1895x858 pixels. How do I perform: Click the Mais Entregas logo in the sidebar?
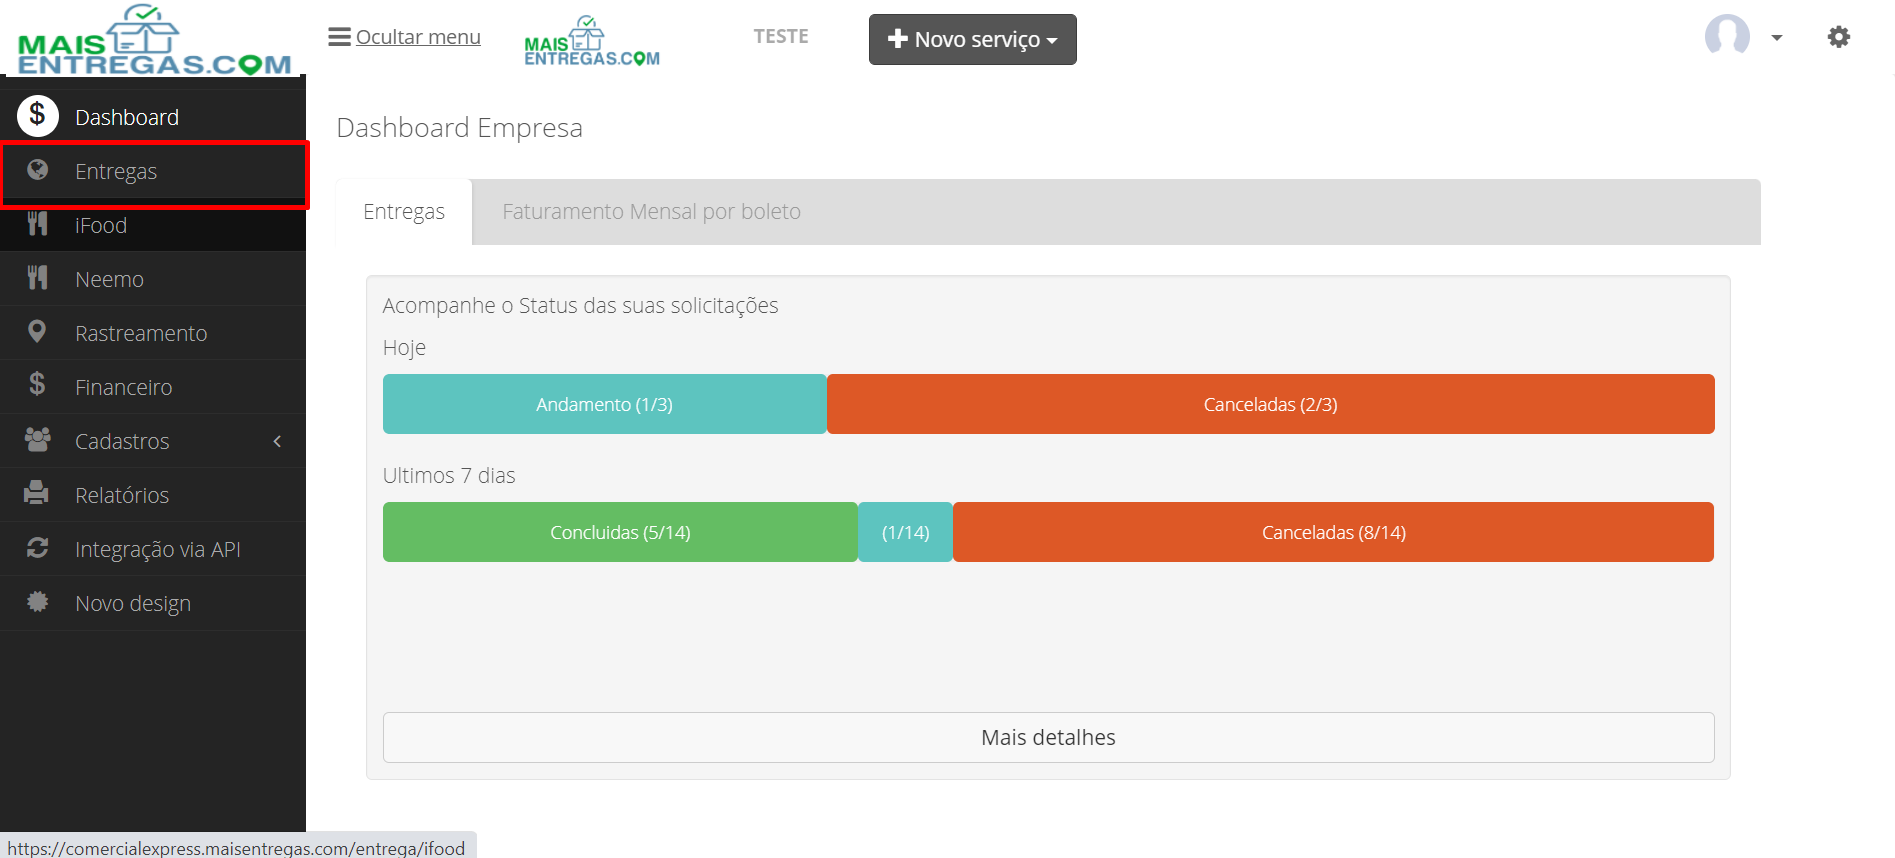point(154,40)
